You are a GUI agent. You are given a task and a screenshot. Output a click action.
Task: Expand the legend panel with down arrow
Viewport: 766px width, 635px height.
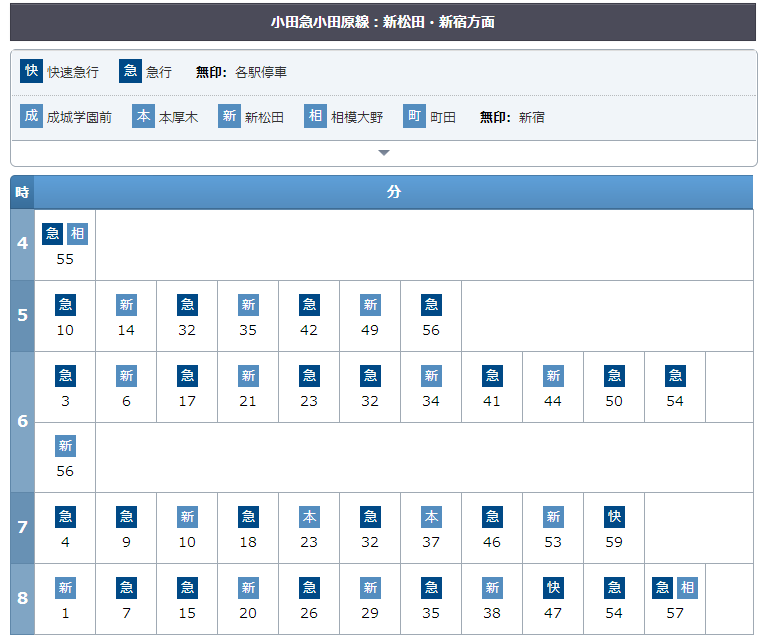pos(383,153)
